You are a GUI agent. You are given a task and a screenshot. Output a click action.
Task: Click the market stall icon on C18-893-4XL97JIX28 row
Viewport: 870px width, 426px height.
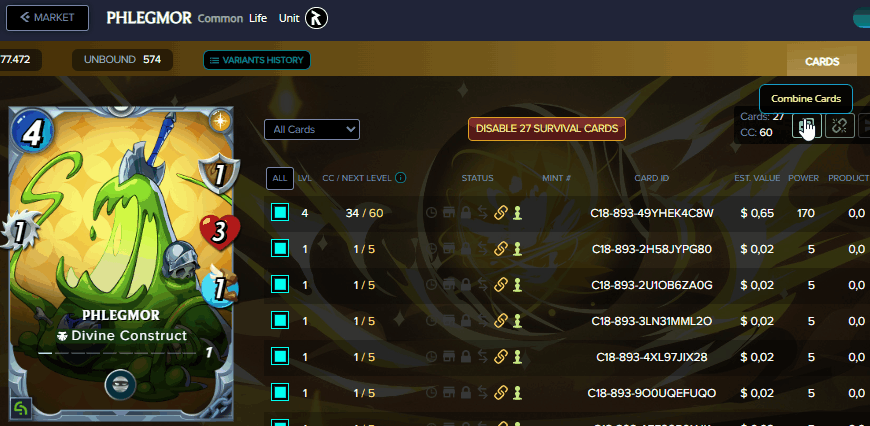point(449,357)
